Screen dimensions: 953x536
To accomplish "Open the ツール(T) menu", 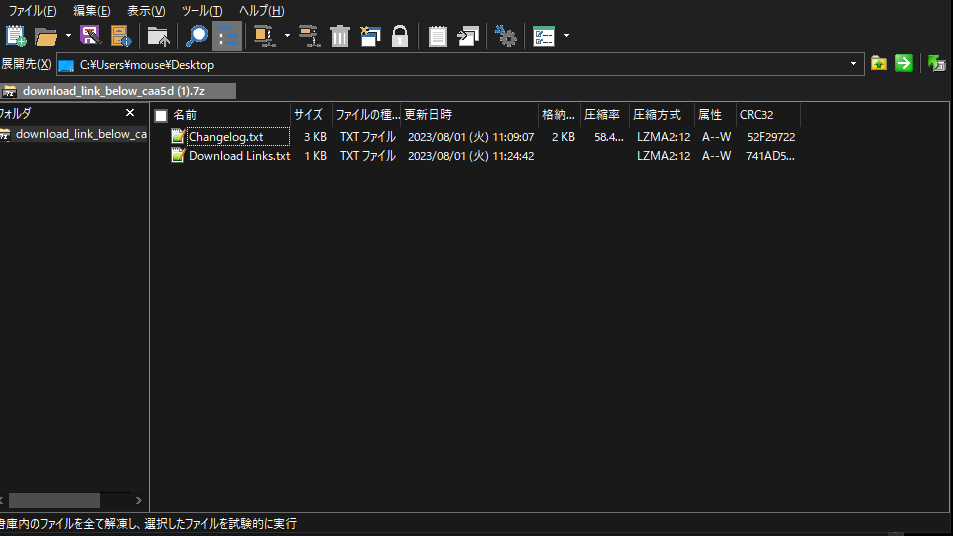I will 202,11.
